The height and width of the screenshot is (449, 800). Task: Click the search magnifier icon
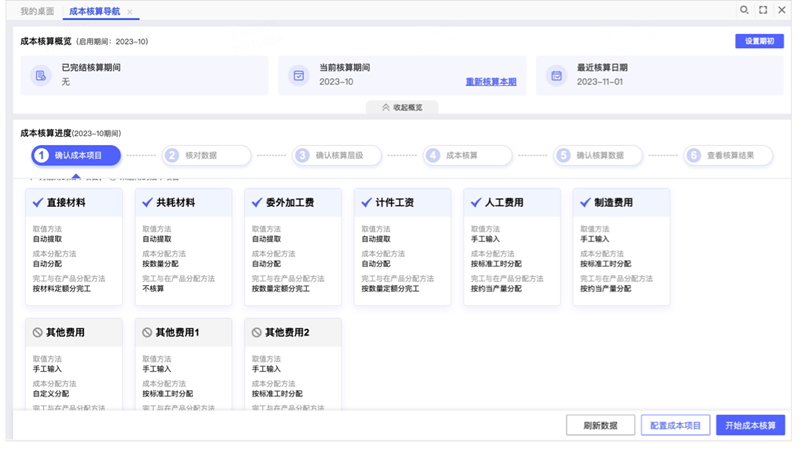point(744,10)
